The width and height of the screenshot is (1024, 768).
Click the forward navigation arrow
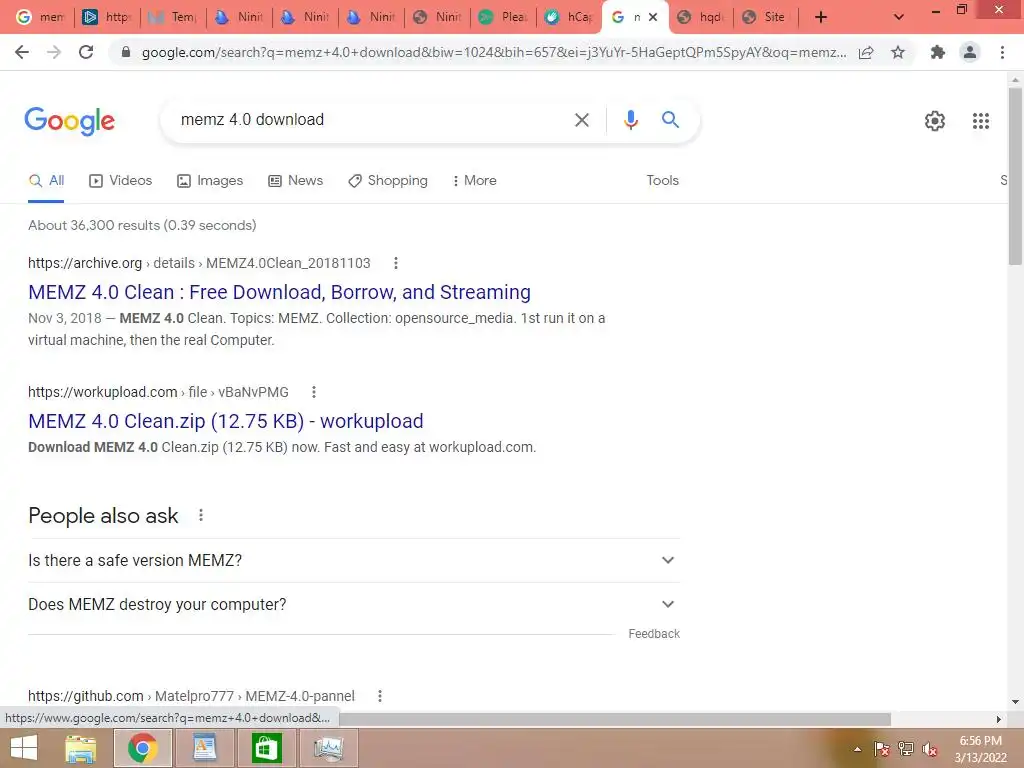pyautogui.click(x=54, y=52)
